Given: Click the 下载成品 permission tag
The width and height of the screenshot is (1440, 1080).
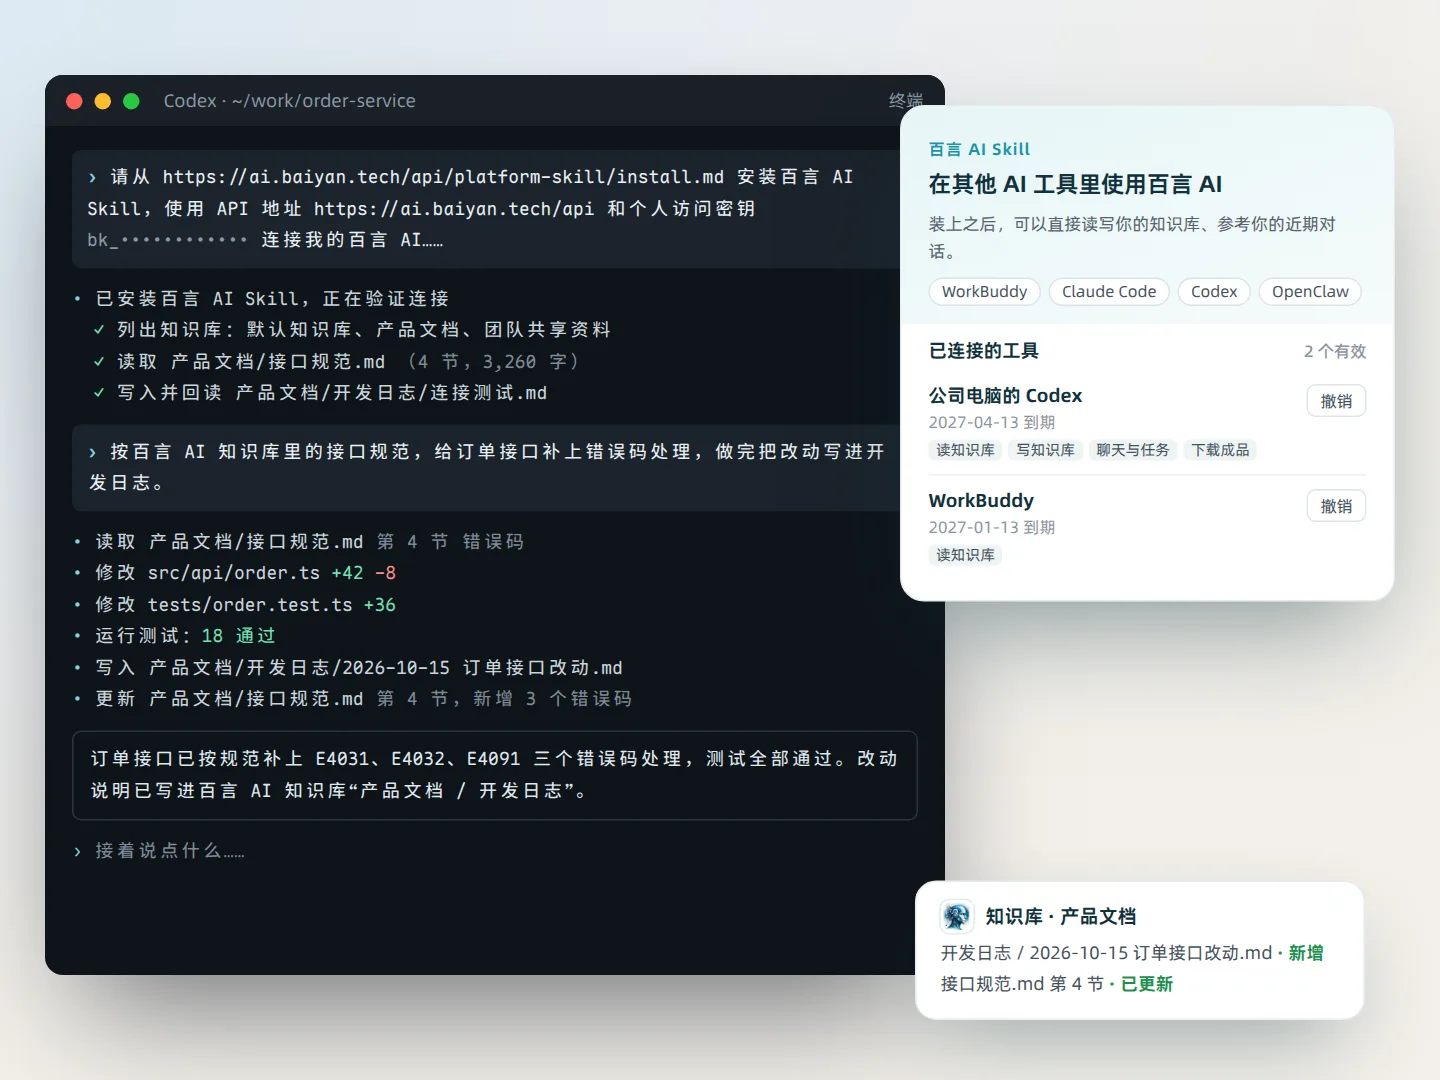Looking at the screenshot, I should 1220,450.
